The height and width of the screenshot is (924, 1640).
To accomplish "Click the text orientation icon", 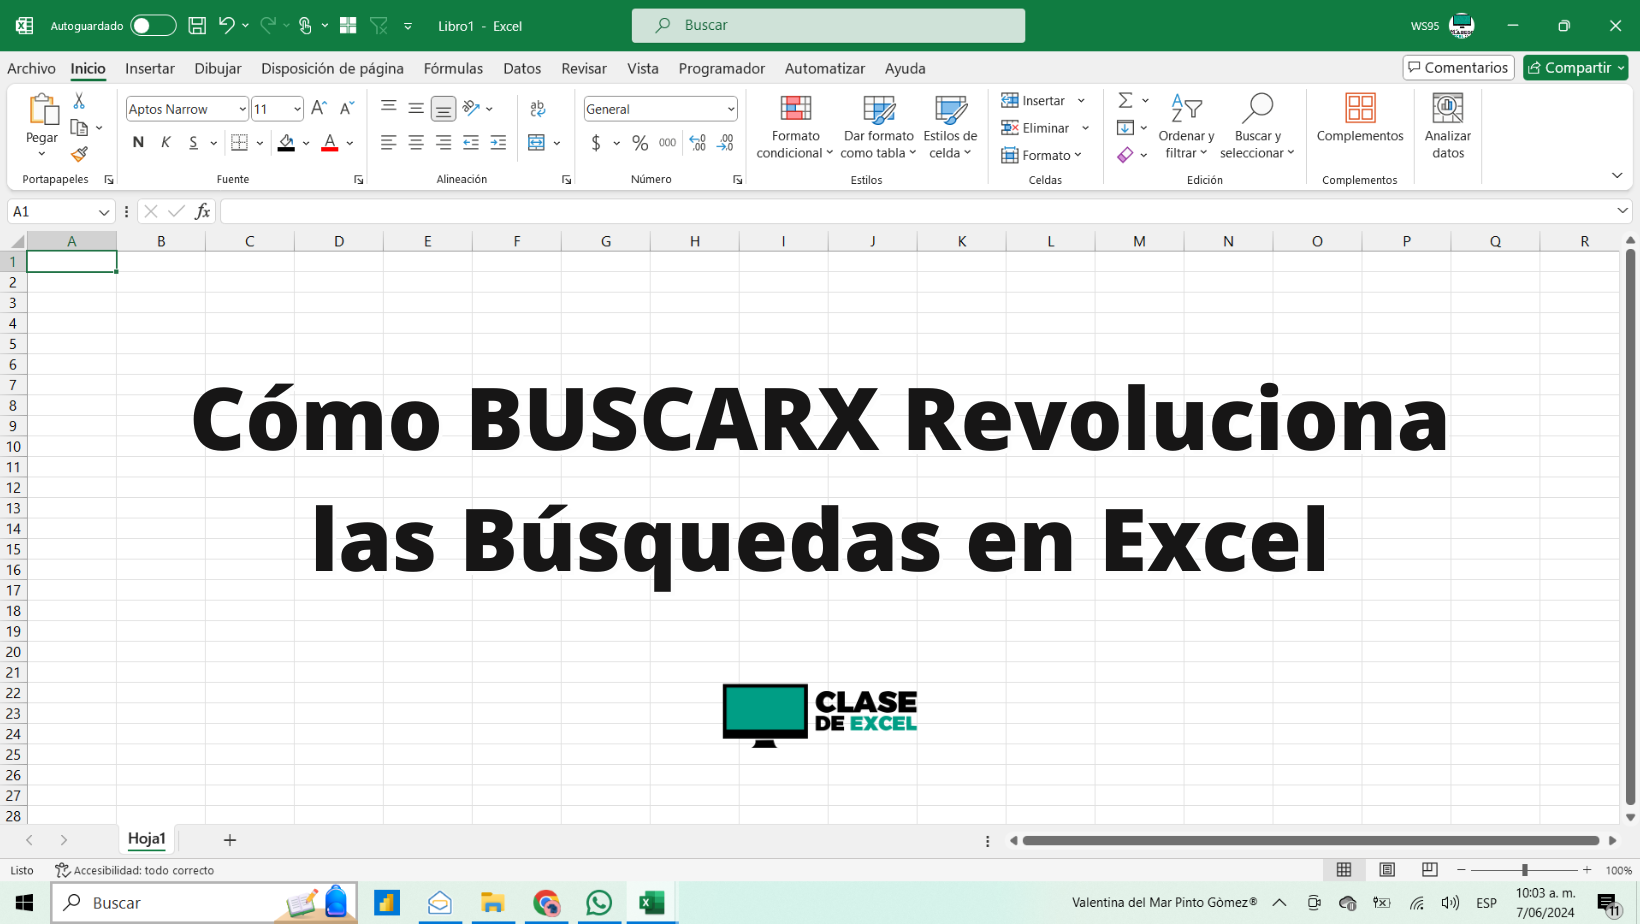I will [471, 108].
